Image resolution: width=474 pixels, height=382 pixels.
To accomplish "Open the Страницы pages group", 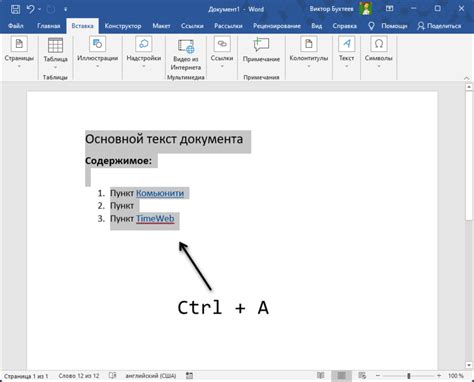I will point(19,53).
